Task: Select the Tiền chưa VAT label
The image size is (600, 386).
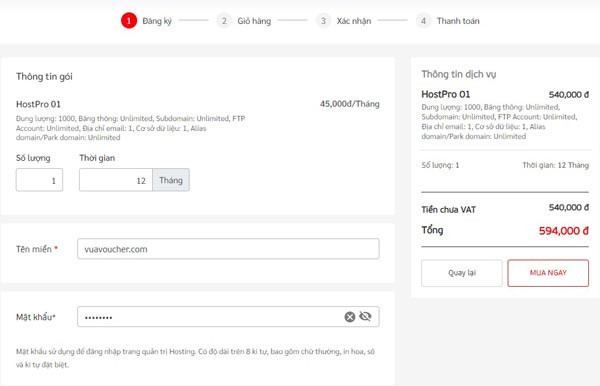Action: click(448, 210)
